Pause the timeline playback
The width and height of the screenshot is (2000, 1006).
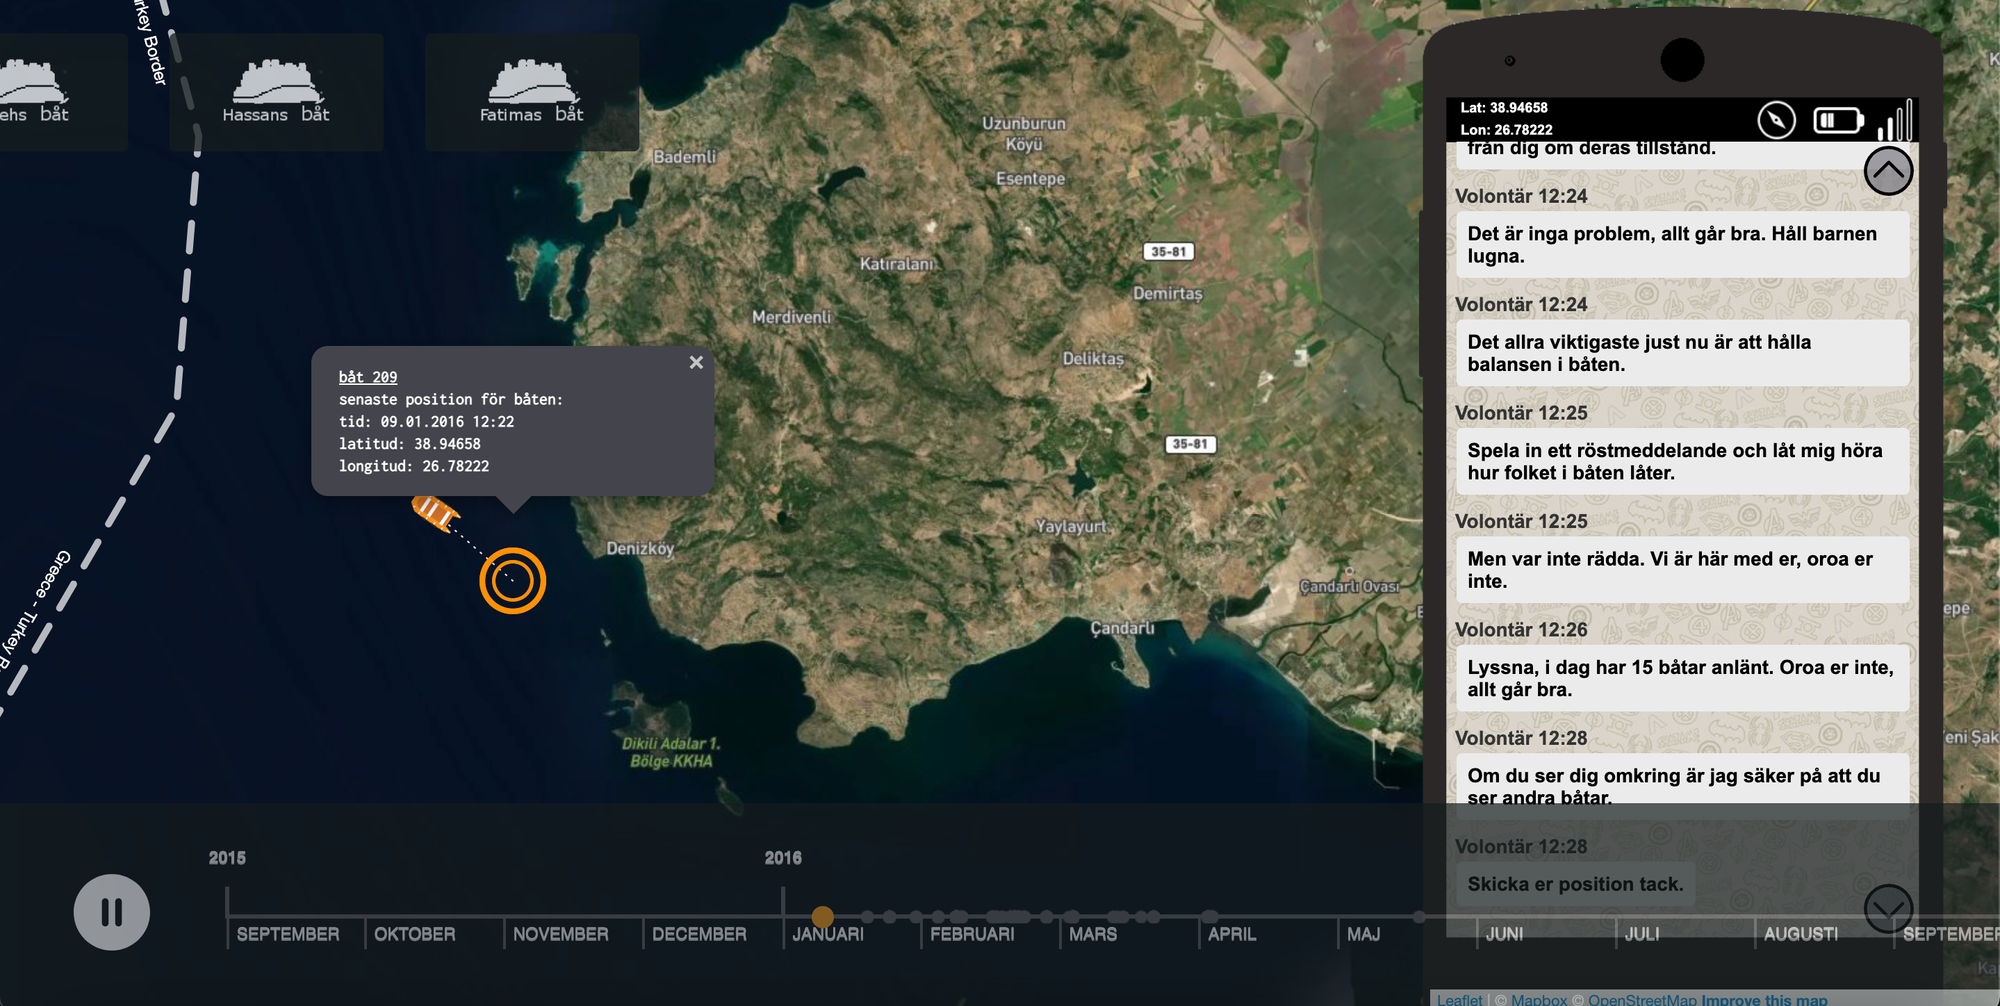tap(111, 912)
